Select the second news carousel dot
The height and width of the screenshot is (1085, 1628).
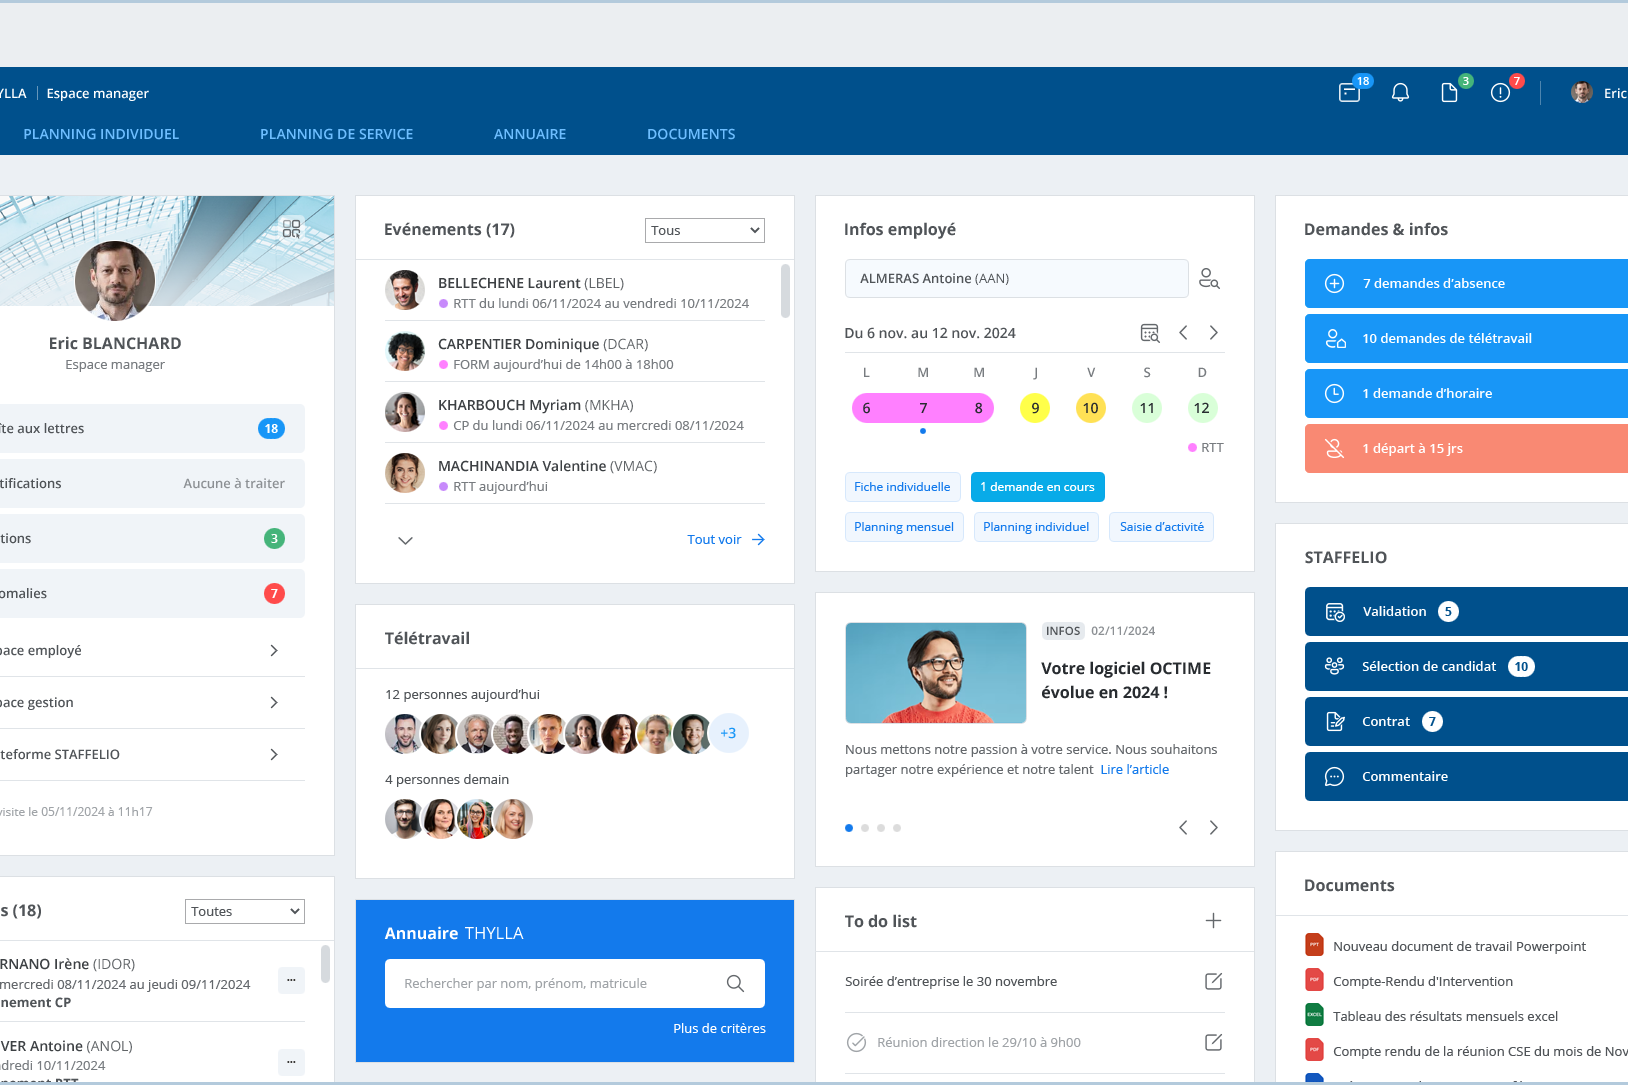(865, 828)
